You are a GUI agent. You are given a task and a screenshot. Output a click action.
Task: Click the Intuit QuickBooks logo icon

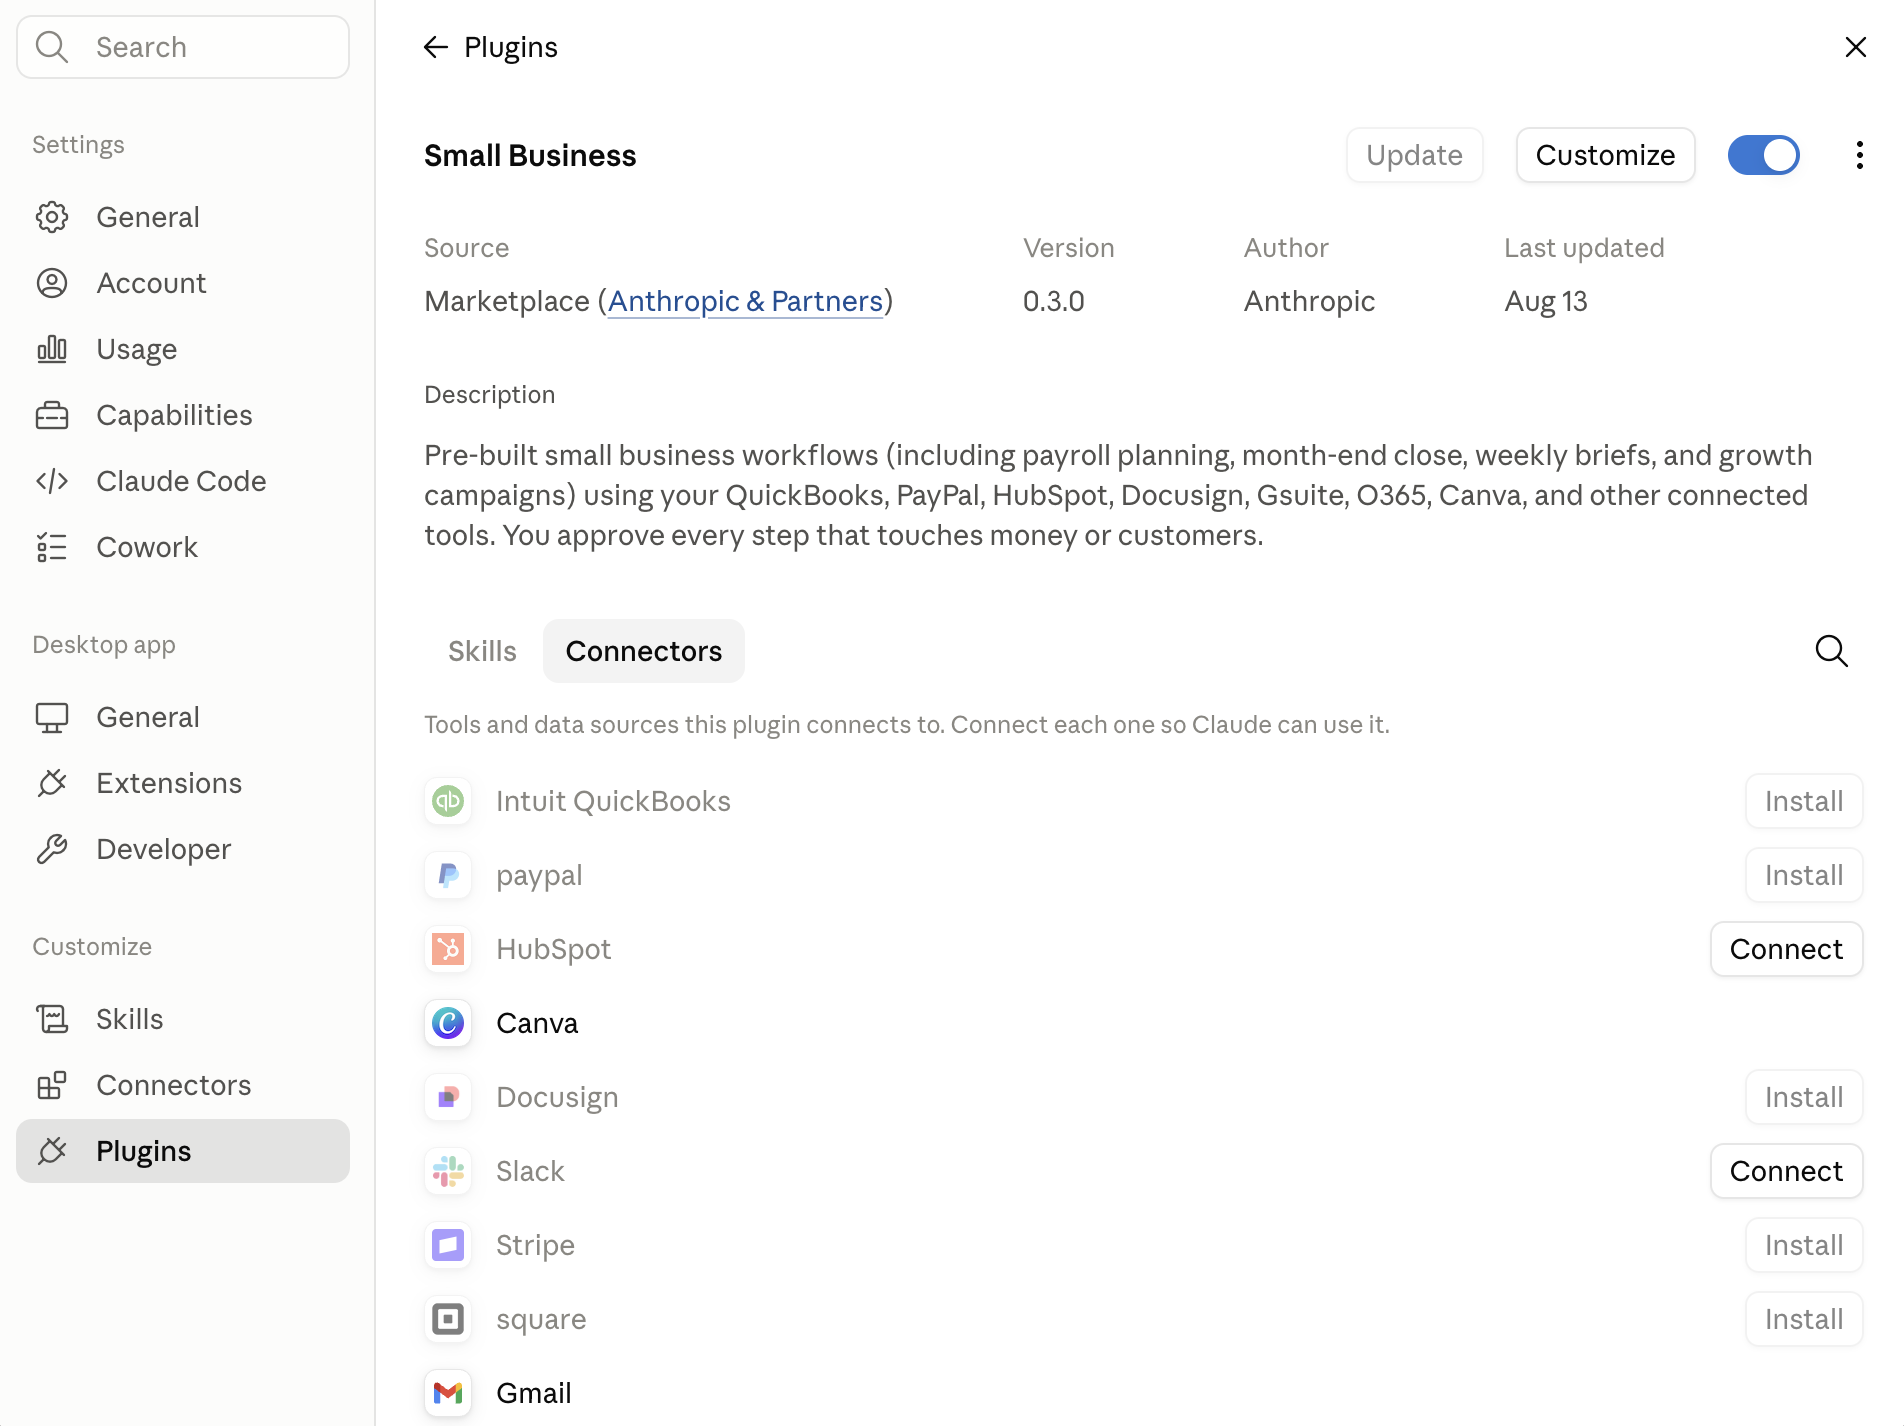point(448,801)
